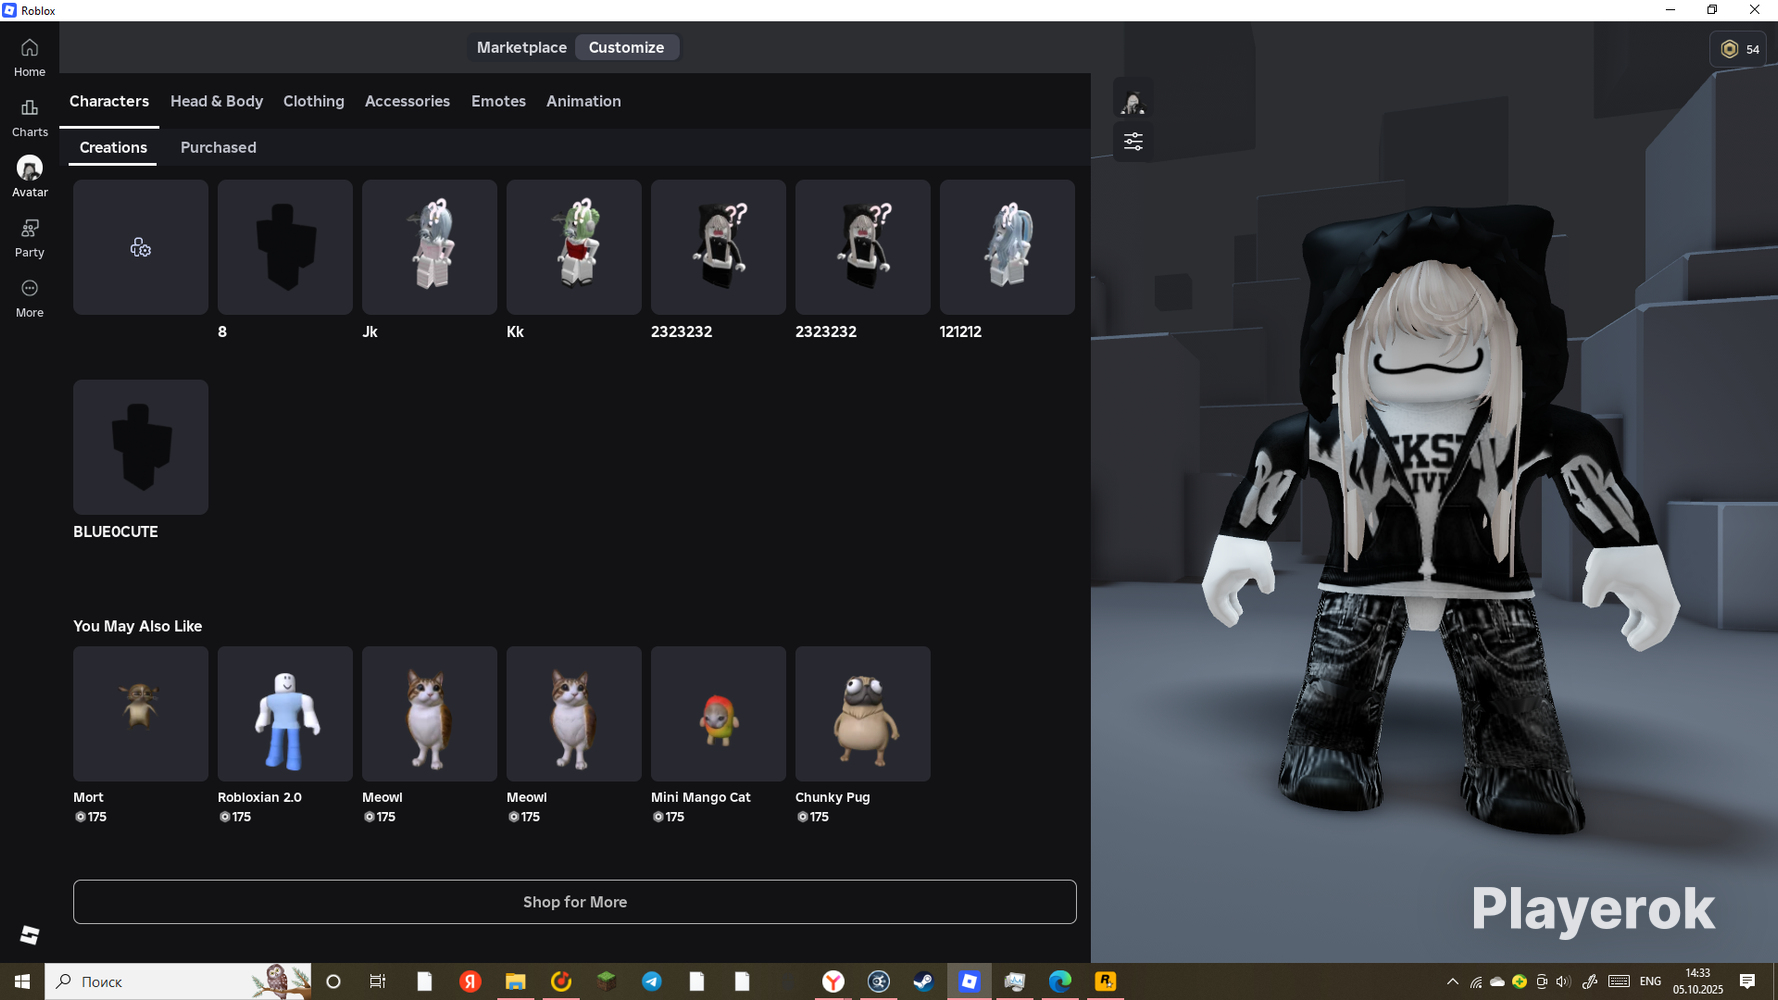This screenshot has width=1778, height=1000.
Task: Select the 121212 character
Action: click(x=1007, y=247)
